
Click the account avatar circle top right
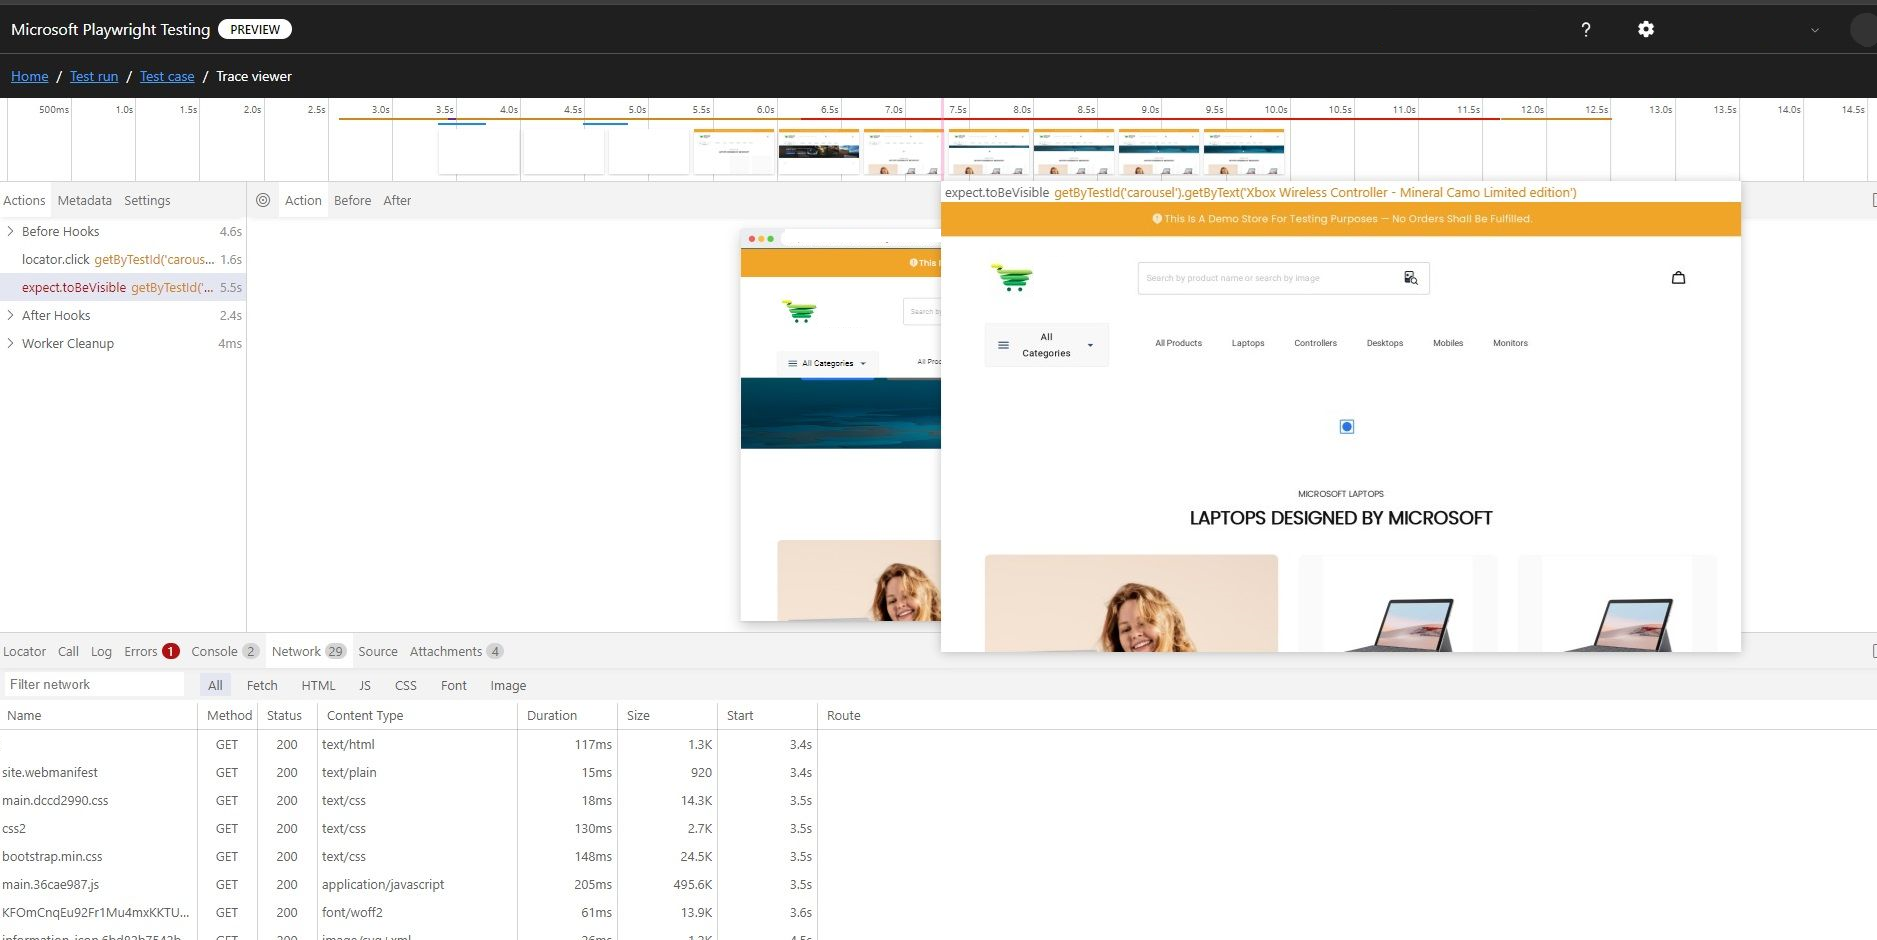point(1864,29)
